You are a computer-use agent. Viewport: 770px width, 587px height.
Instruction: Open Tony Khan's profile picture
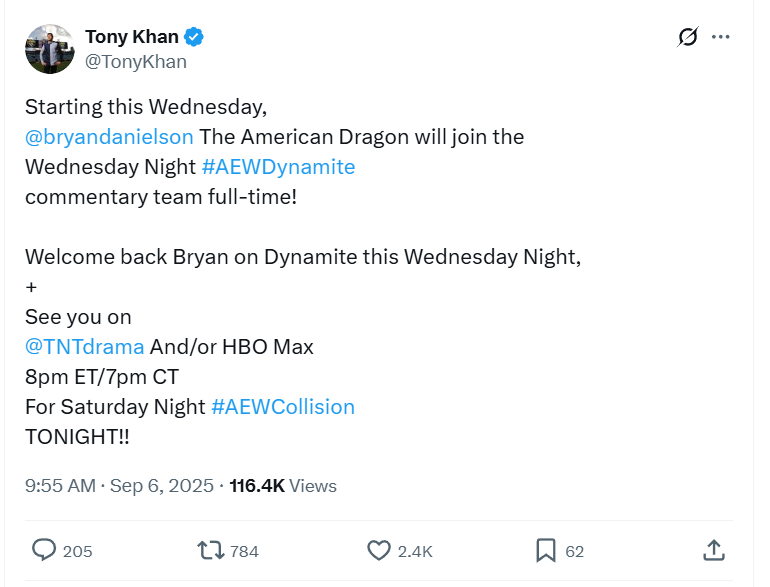[x=49, y=49]
